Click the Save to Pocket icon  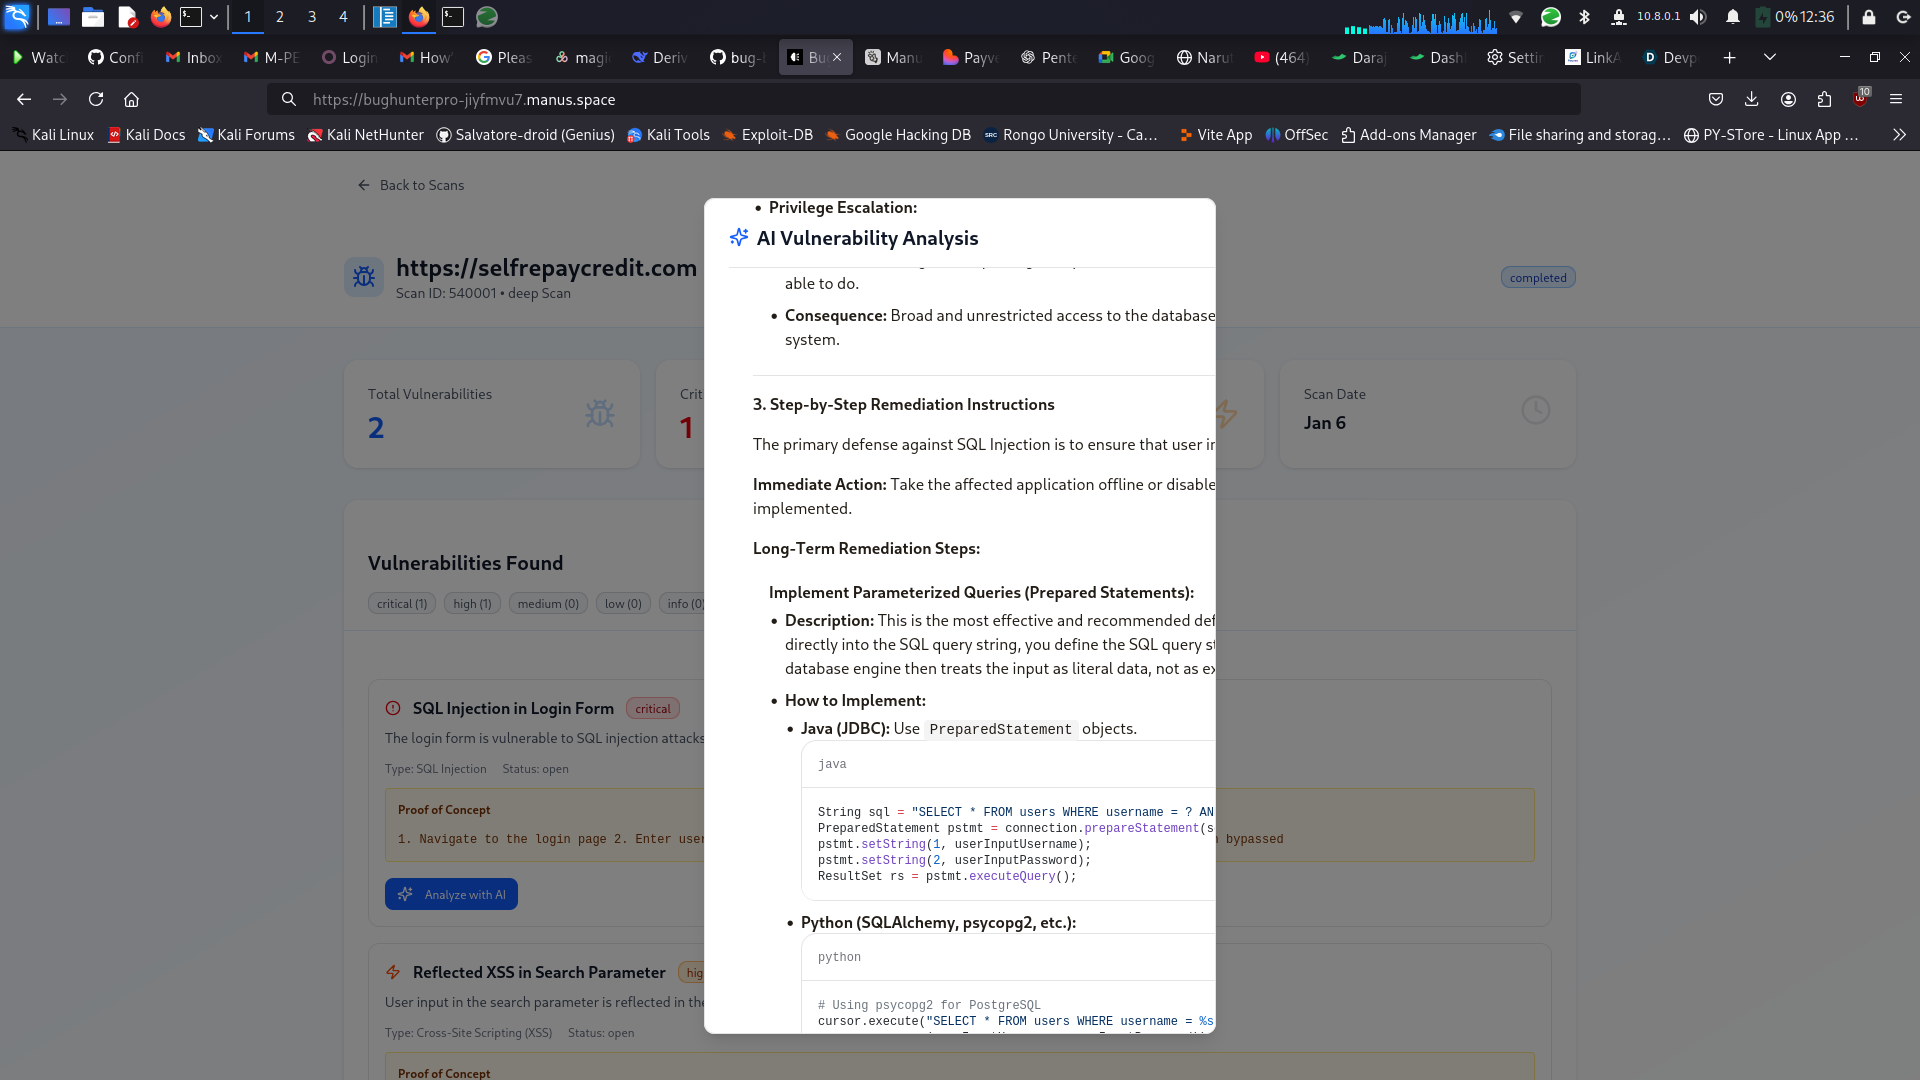1716,99
